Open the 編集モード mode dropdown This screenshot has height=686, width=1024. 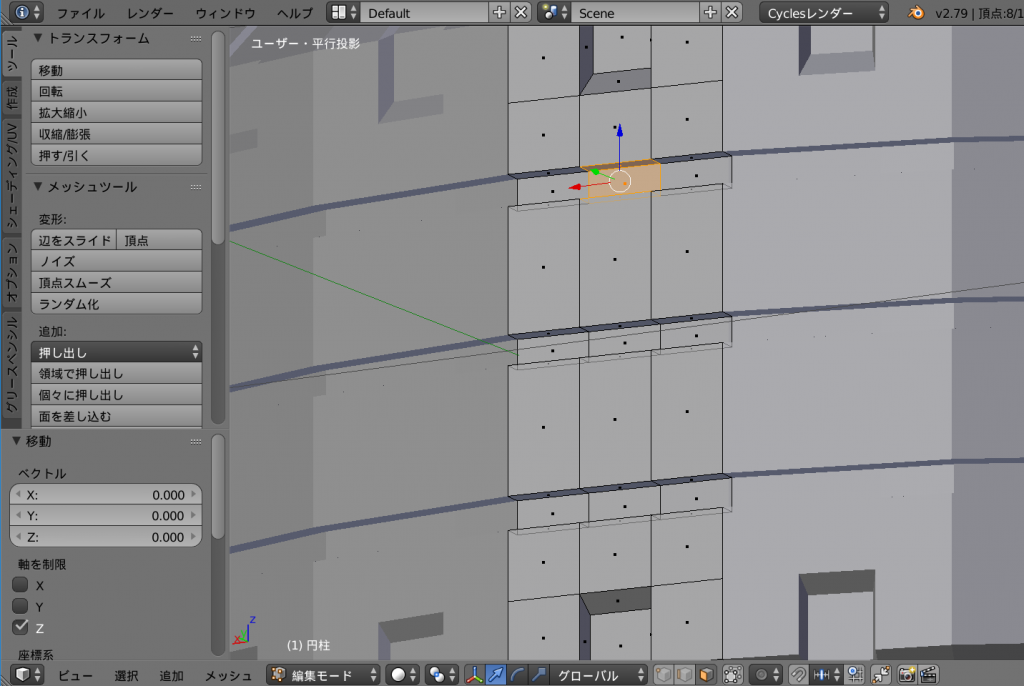click(324, 675)
